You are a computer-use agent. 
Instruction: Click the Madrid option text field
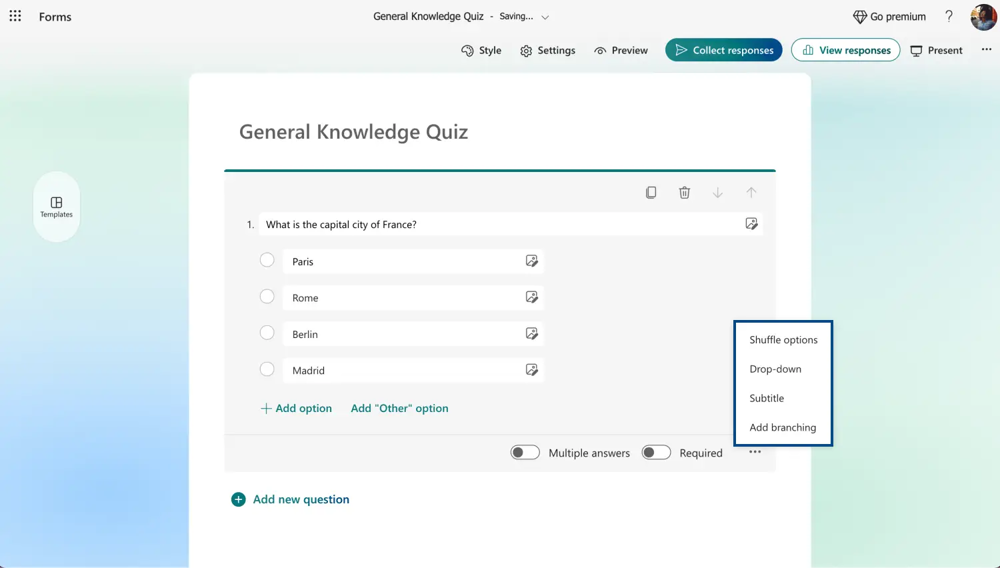coord(400,370)
